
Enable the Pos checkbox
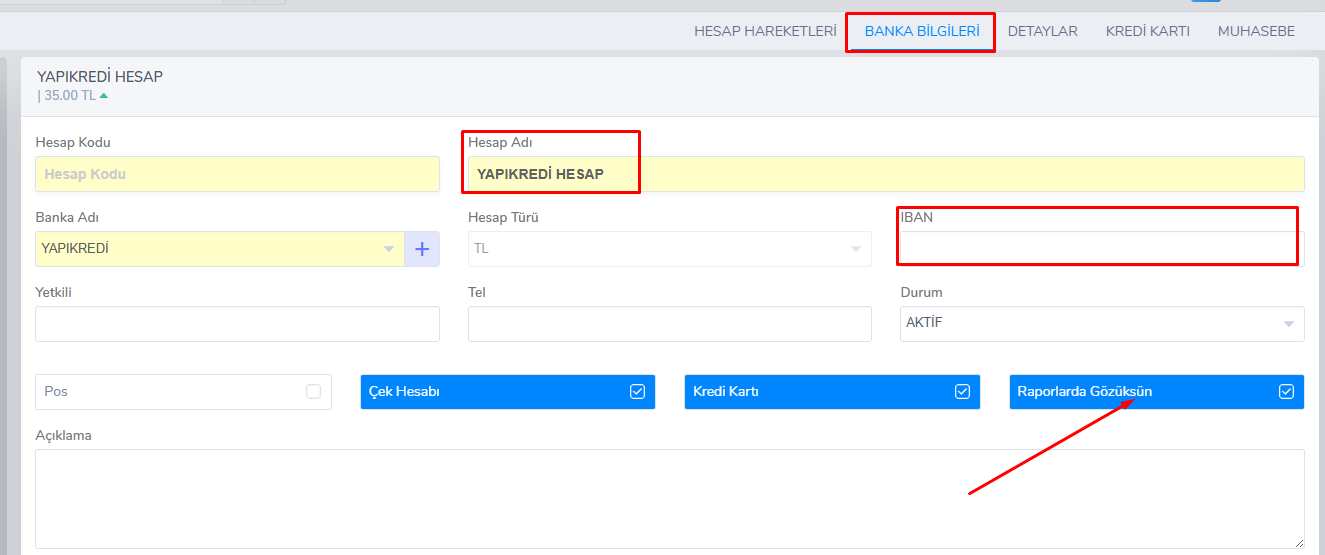coord(314,391)
